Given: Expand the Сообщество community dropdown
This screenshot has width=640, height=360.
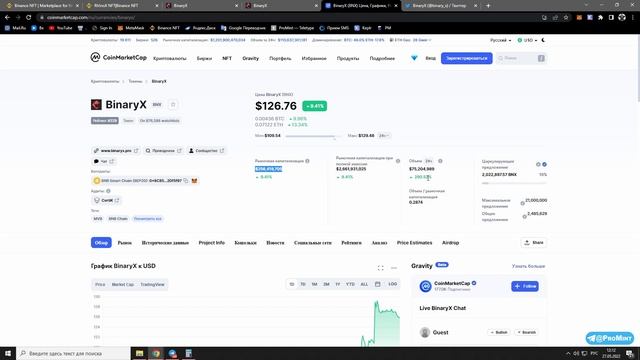Looking at the screenshot, I should (x=207, y=151).
